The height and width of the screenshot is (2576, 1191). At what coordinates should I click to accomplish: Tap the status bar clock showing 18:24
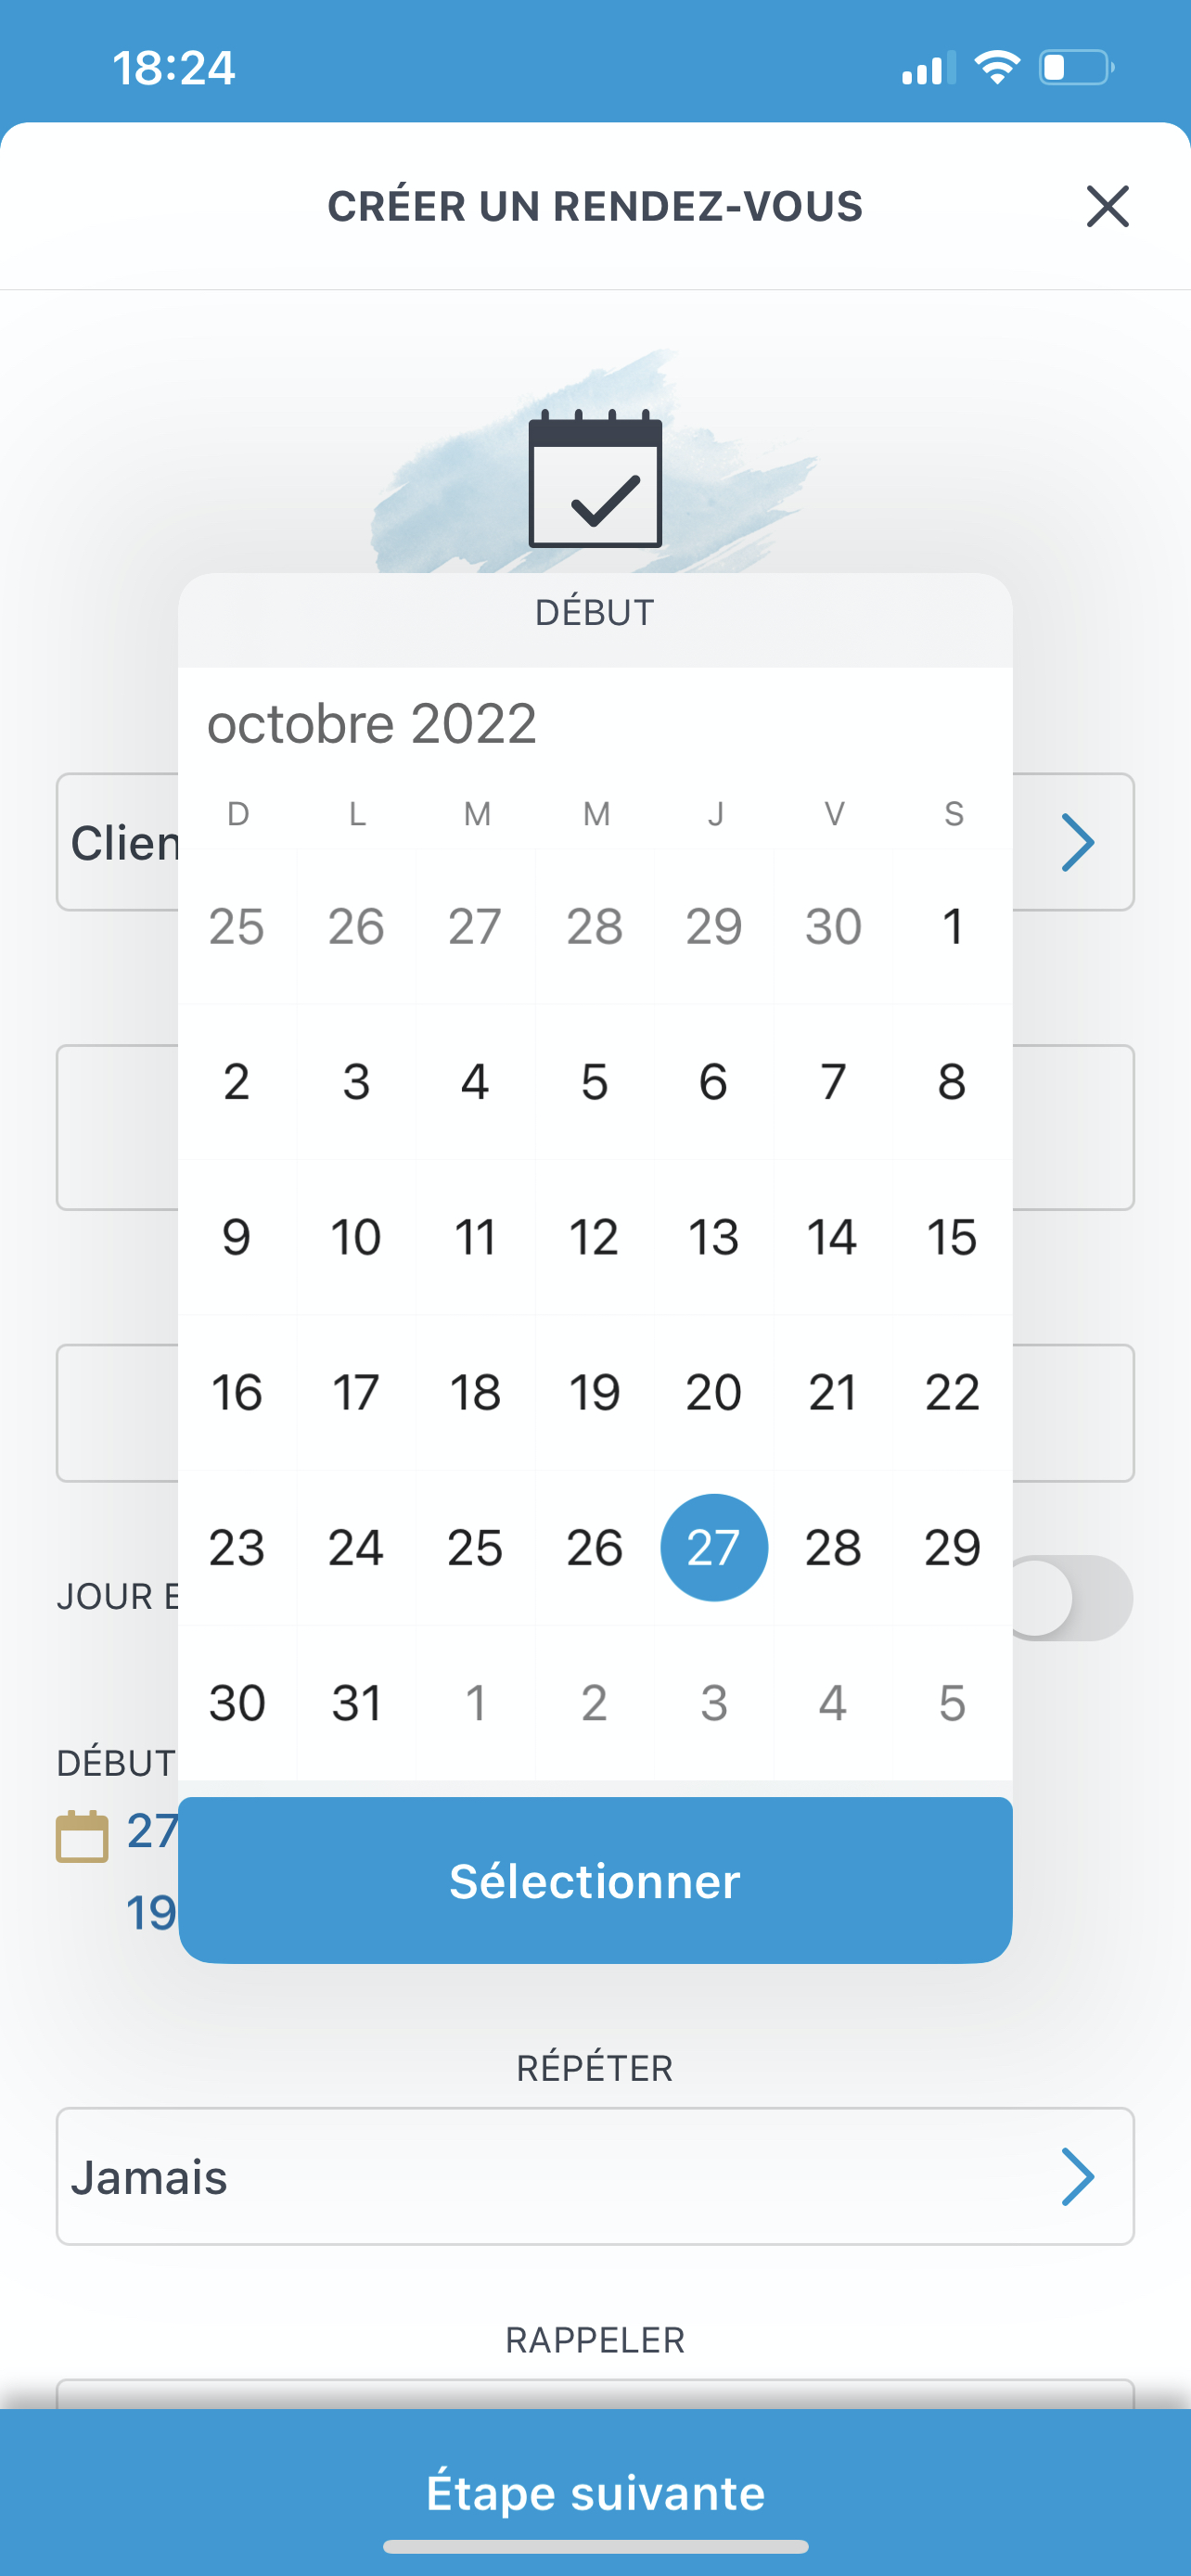(x=174, y=68)
